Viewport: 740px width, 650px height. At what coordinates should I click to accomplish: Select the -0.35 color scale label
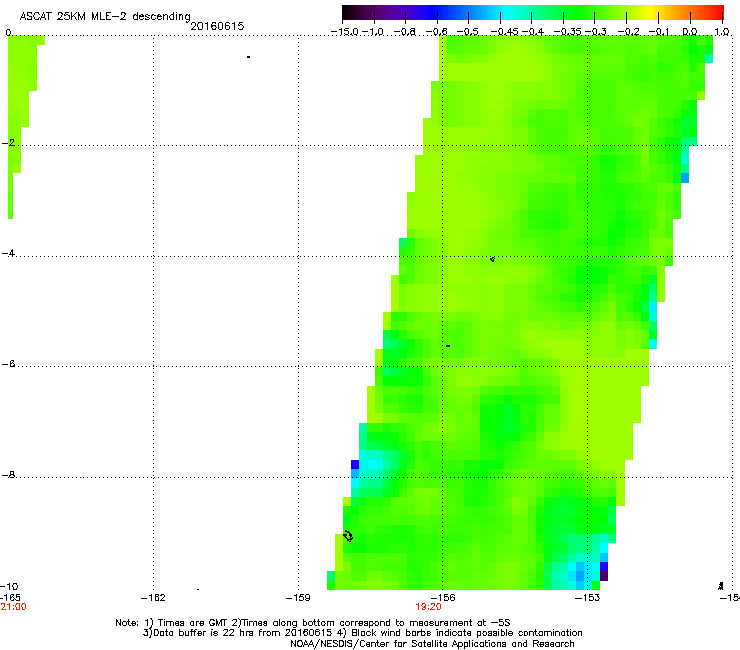click(568, 32)
